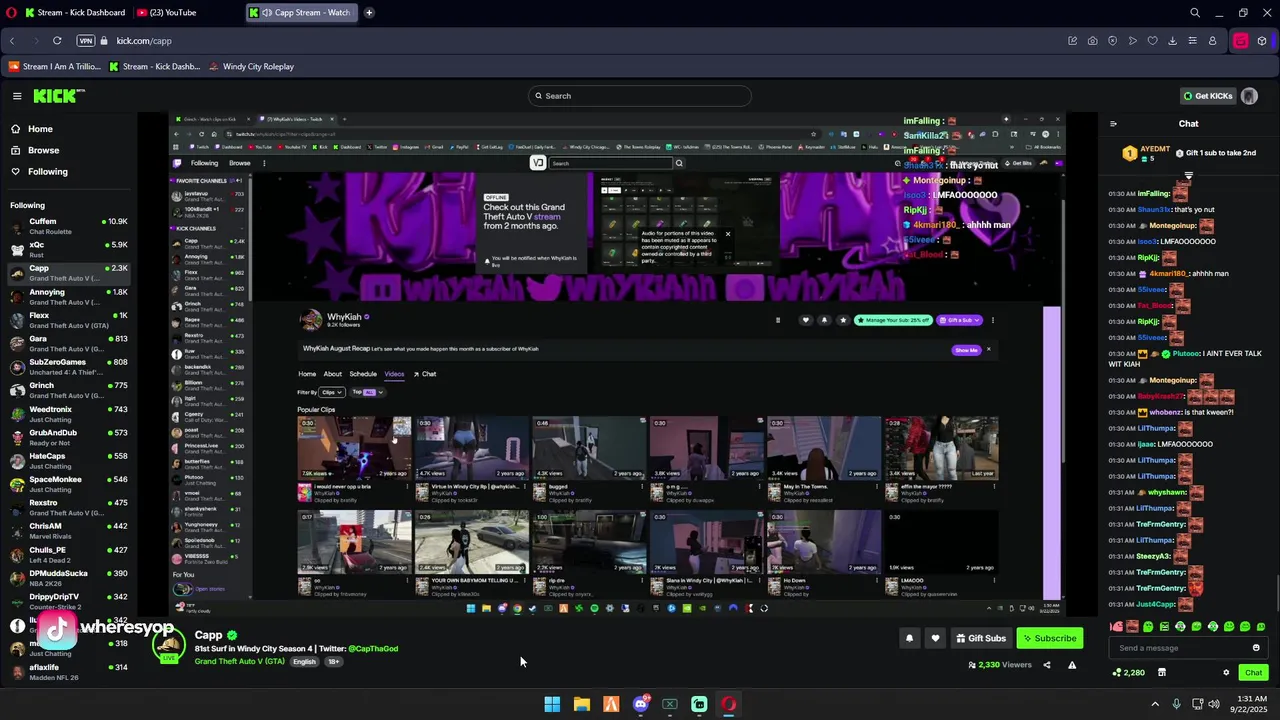The width and height of the screenshot is (1280, 720).
Task: Share the stream via share icon
Action: click(1047, 665)
